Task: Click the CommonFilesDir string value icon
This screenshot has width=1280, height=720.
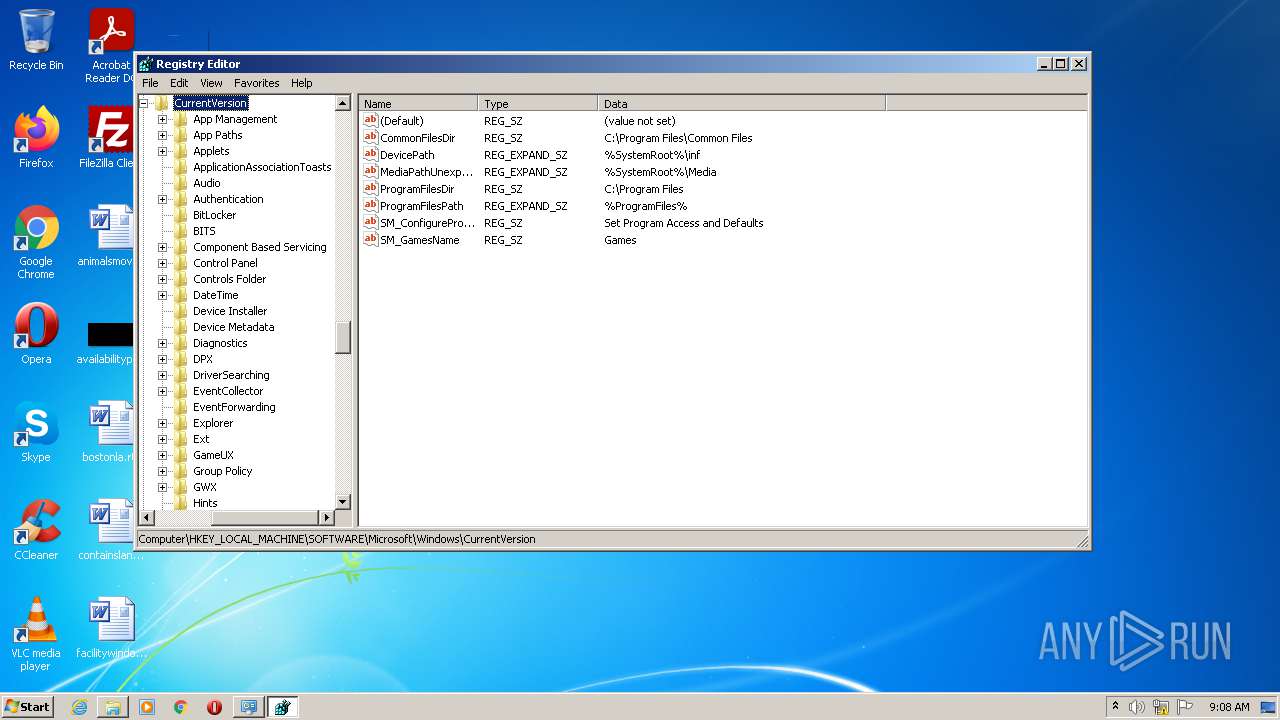Action: pos(370,137)
